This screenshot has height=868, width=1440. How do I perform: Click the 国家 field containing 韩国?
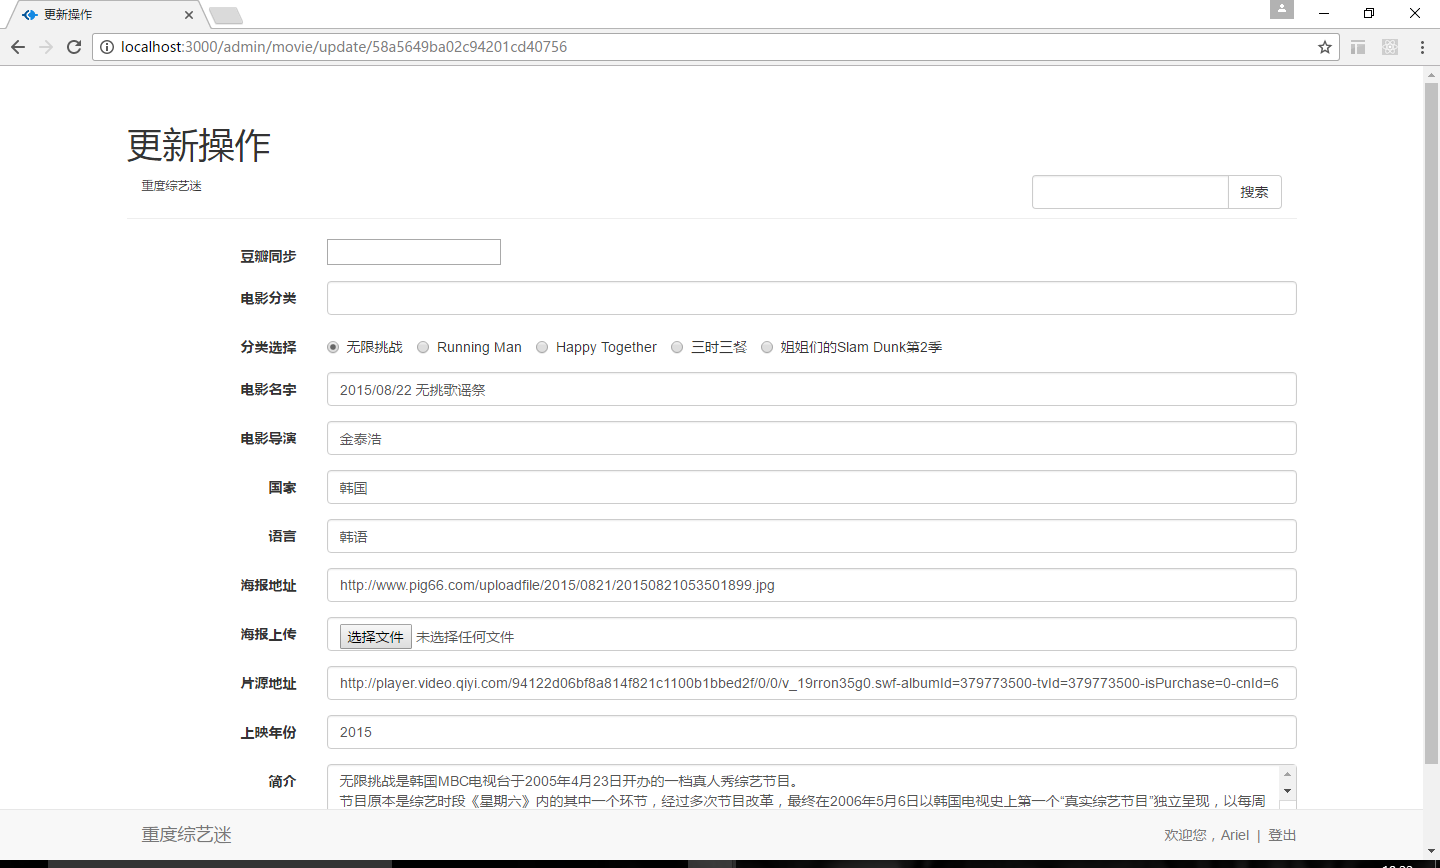point(811,487)
